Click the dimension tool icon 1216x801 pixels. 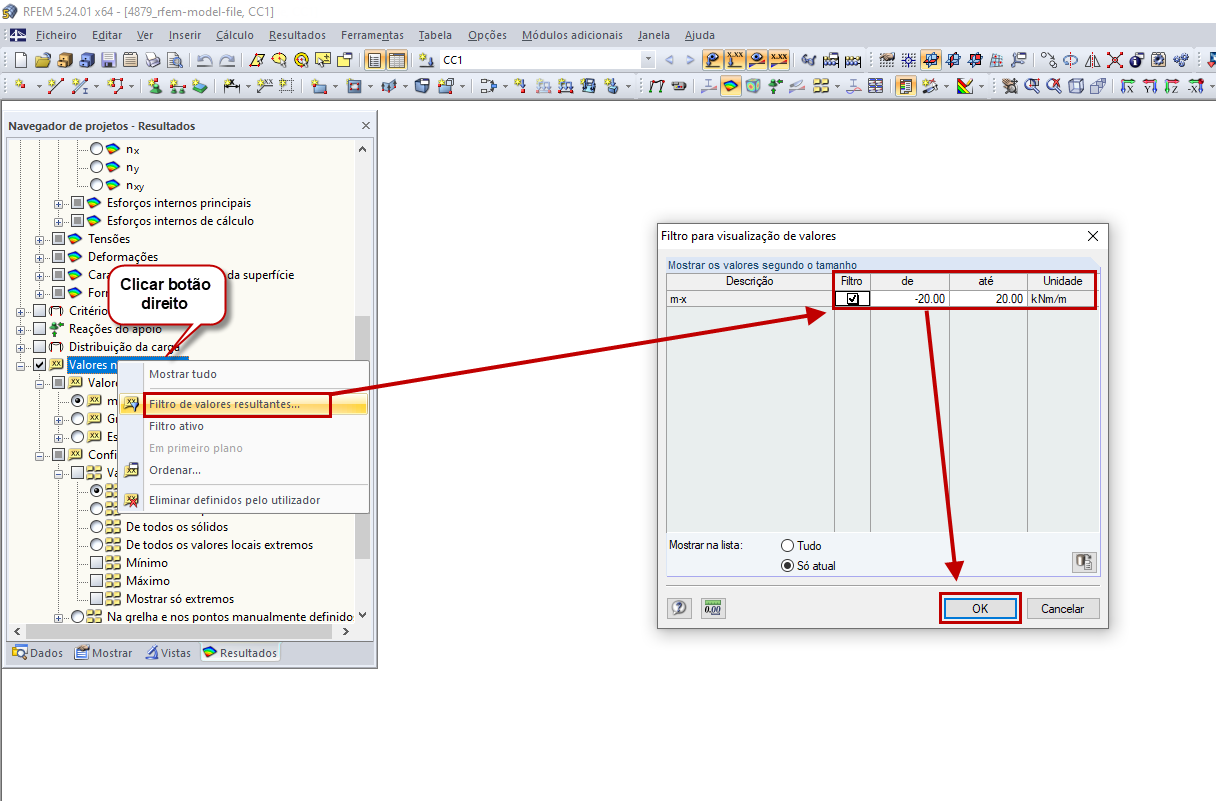click(230, 86)
